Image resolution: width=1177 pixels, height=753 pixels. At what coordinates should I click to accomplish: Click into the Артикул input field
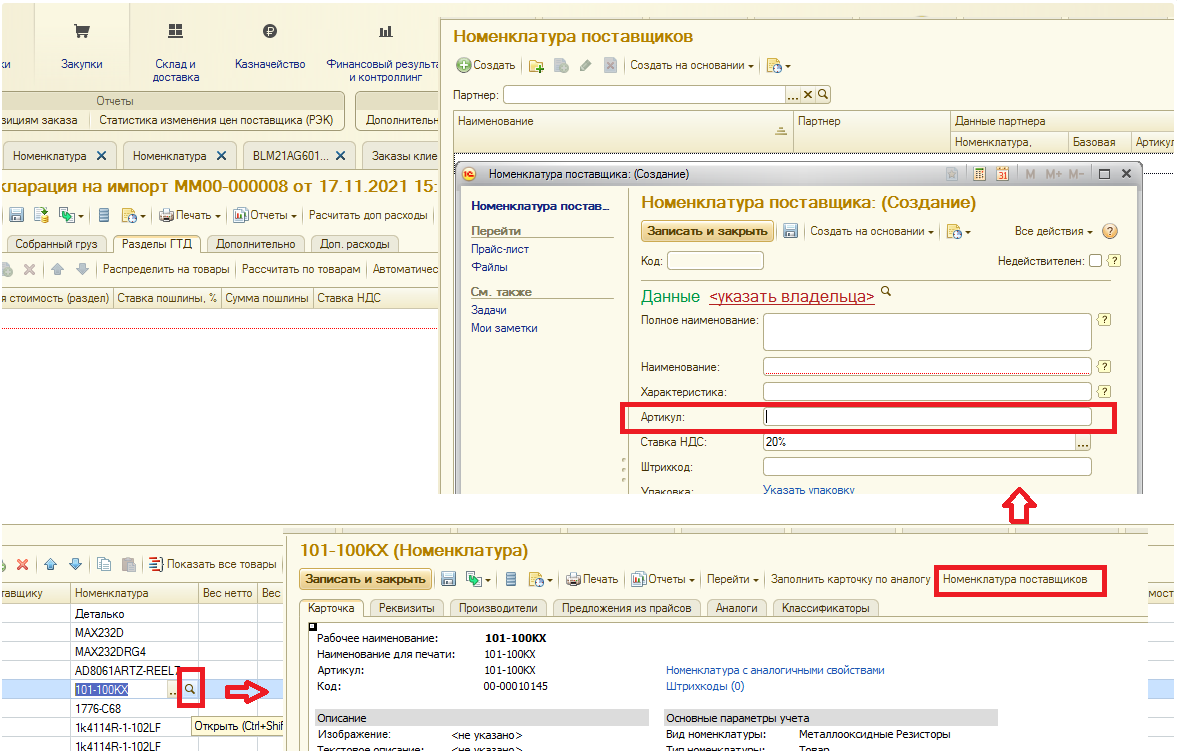point(927,417)
